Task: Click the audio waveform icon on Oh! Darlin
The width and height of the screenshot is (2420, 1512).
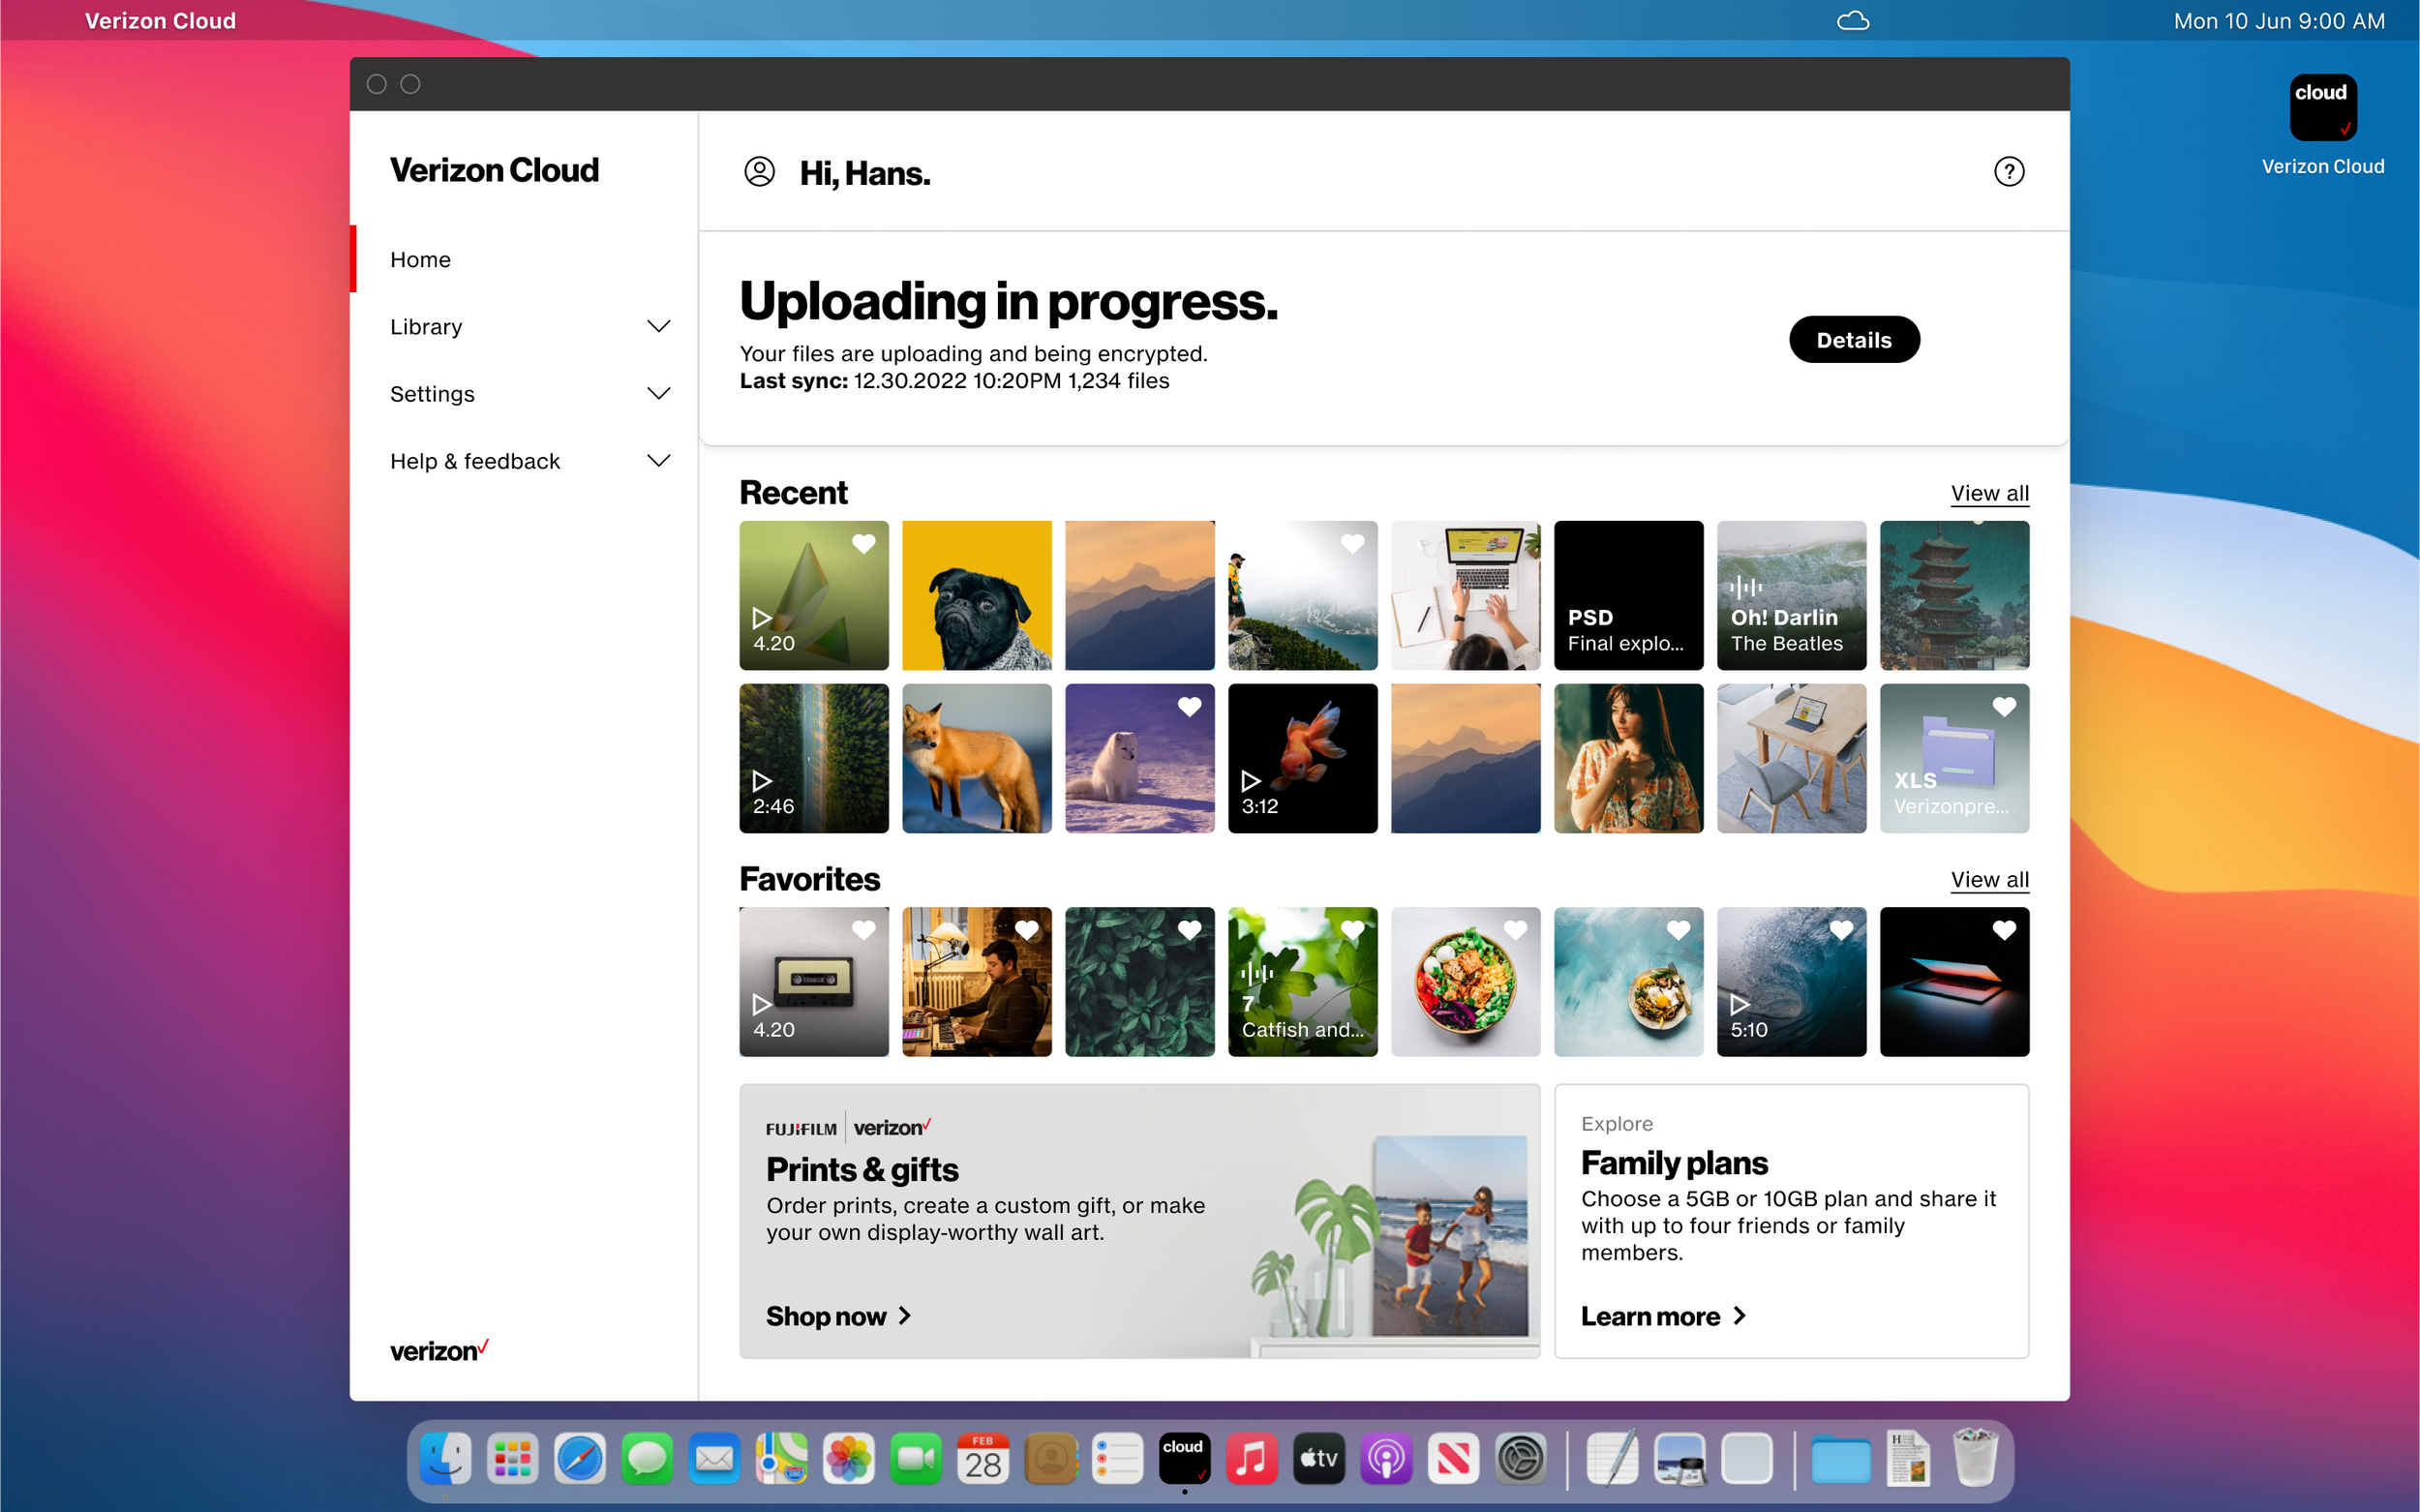Action: tap(1745, 587)
